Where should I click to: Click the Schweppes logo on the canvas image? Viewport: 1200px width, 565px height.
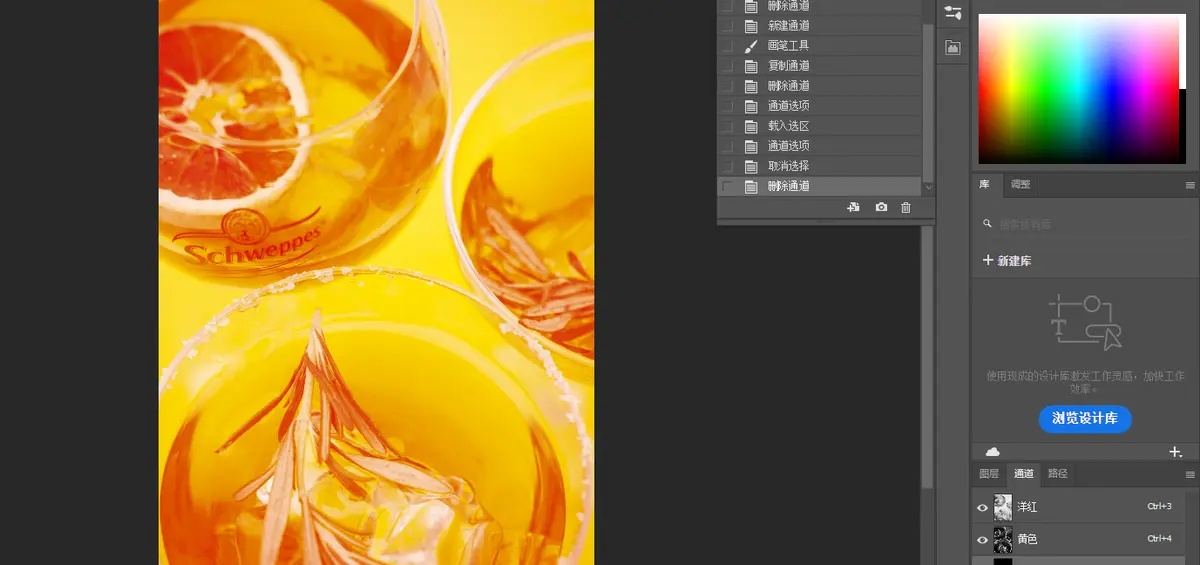[x=247, y=240]
